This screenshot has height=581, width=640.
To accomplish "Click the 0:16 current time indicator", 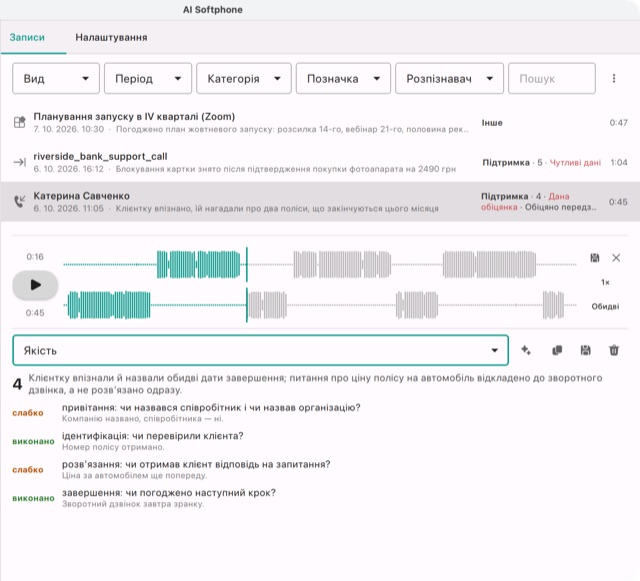I will pyautogui.click(x=35, y=256).
